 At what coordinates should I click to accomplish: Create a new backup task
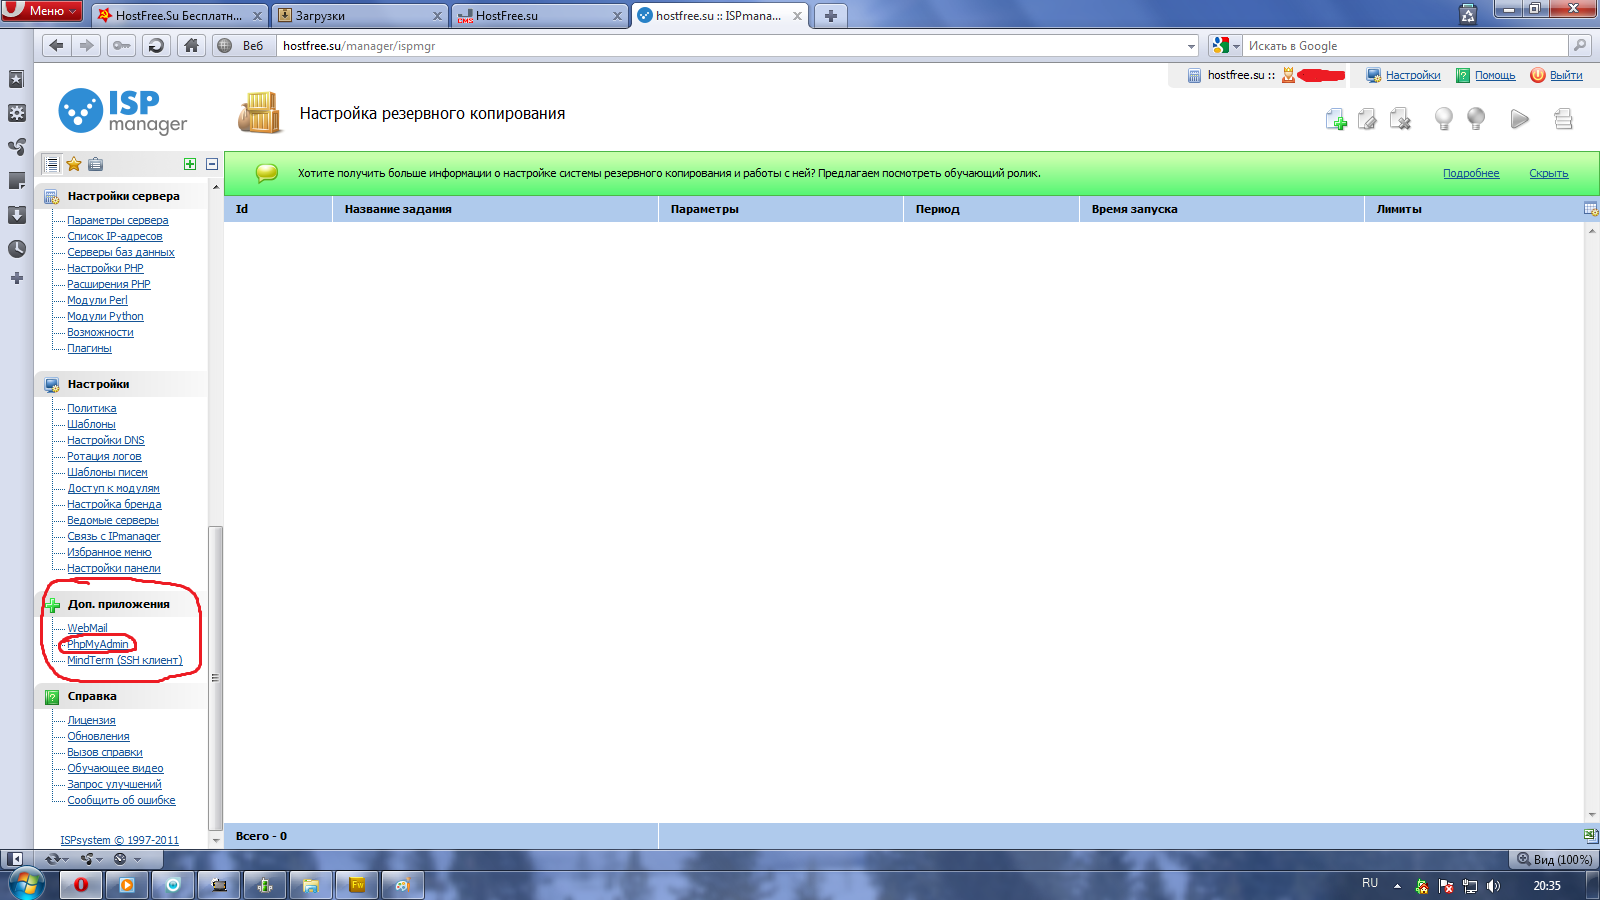1336,120
